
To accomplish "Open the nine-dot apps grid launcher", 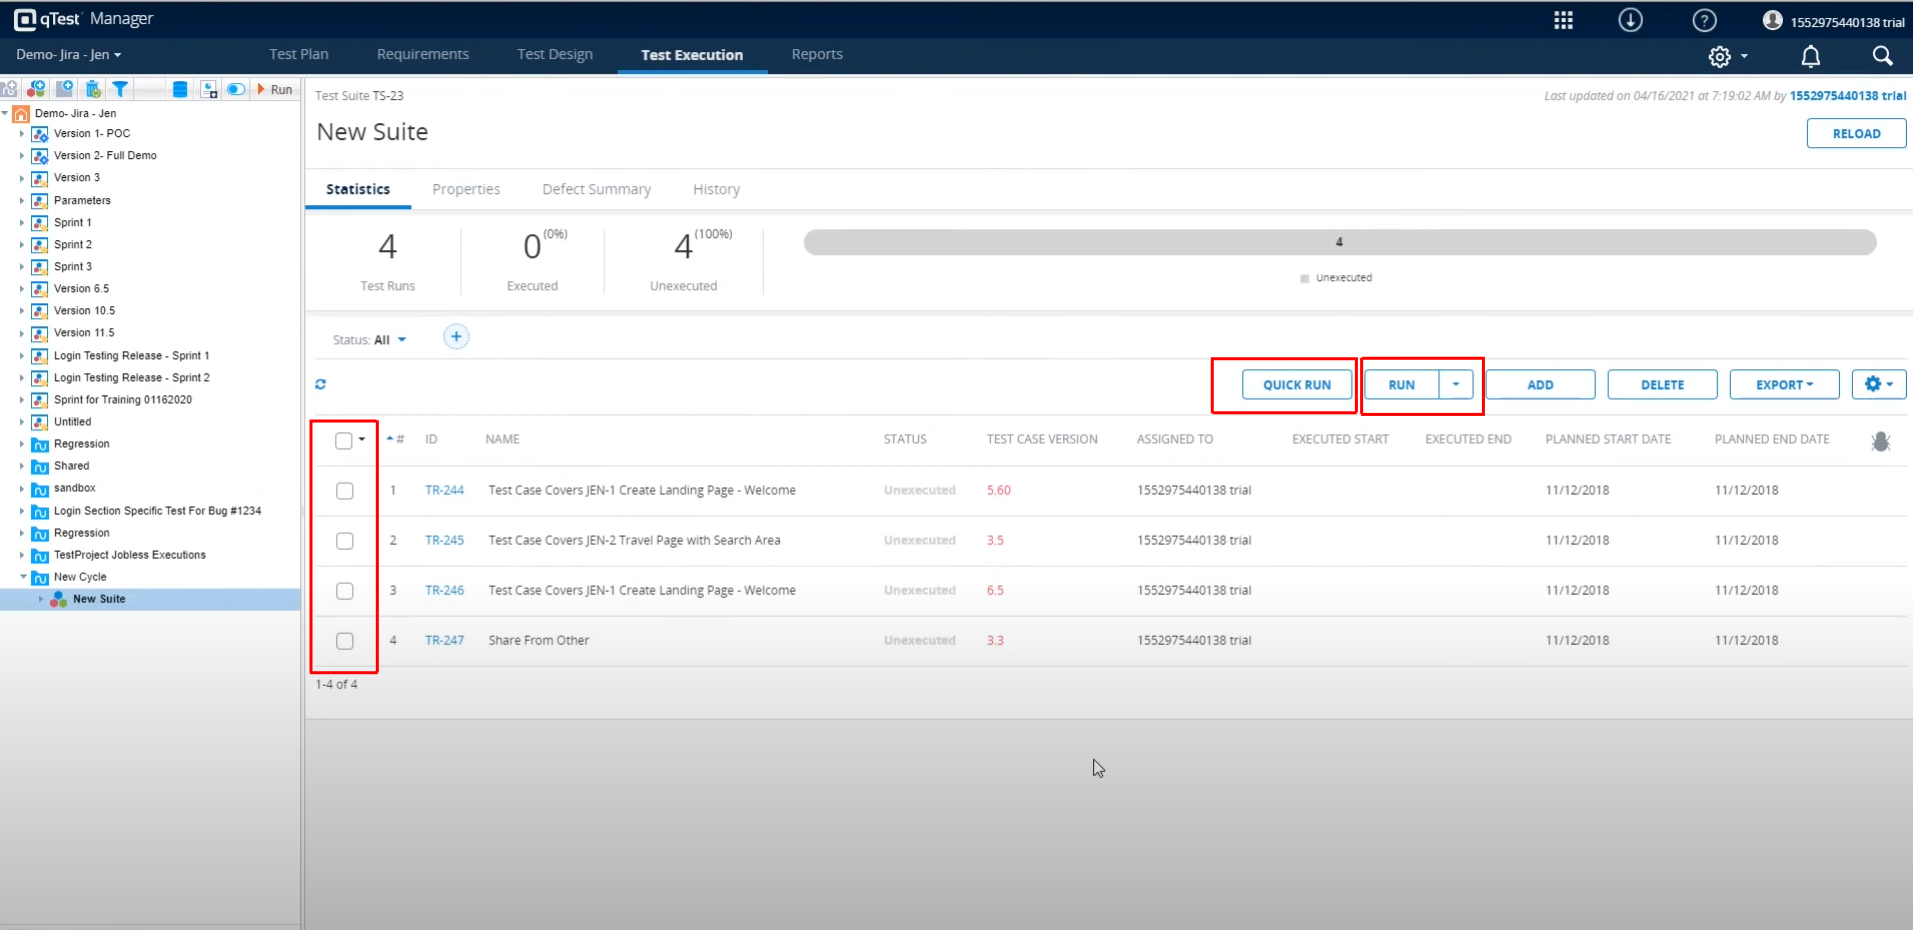I will pos(1563,20).
